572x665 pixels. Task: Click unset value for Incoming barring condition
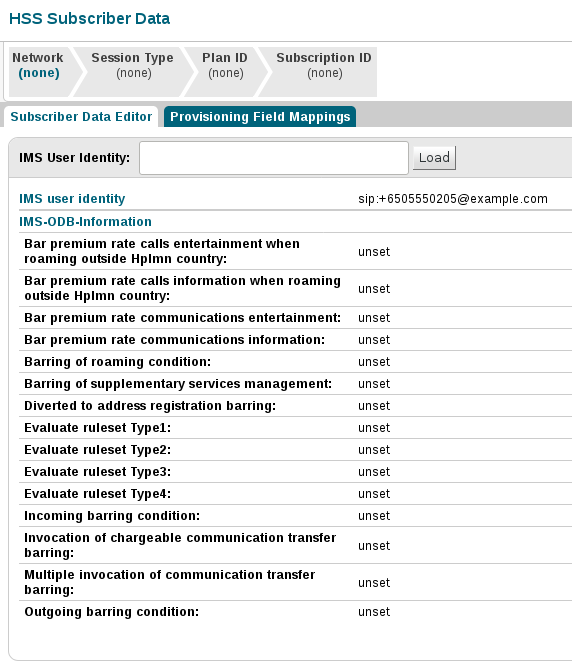pos(374,516)
